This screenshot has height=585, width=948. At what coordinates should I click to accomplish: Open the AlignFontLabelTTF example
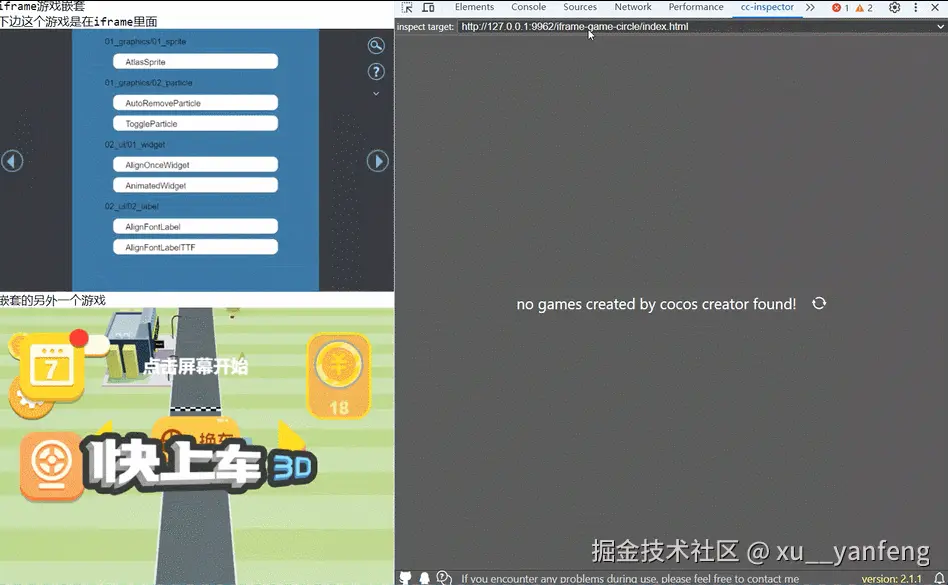click(x=195, y=247)
